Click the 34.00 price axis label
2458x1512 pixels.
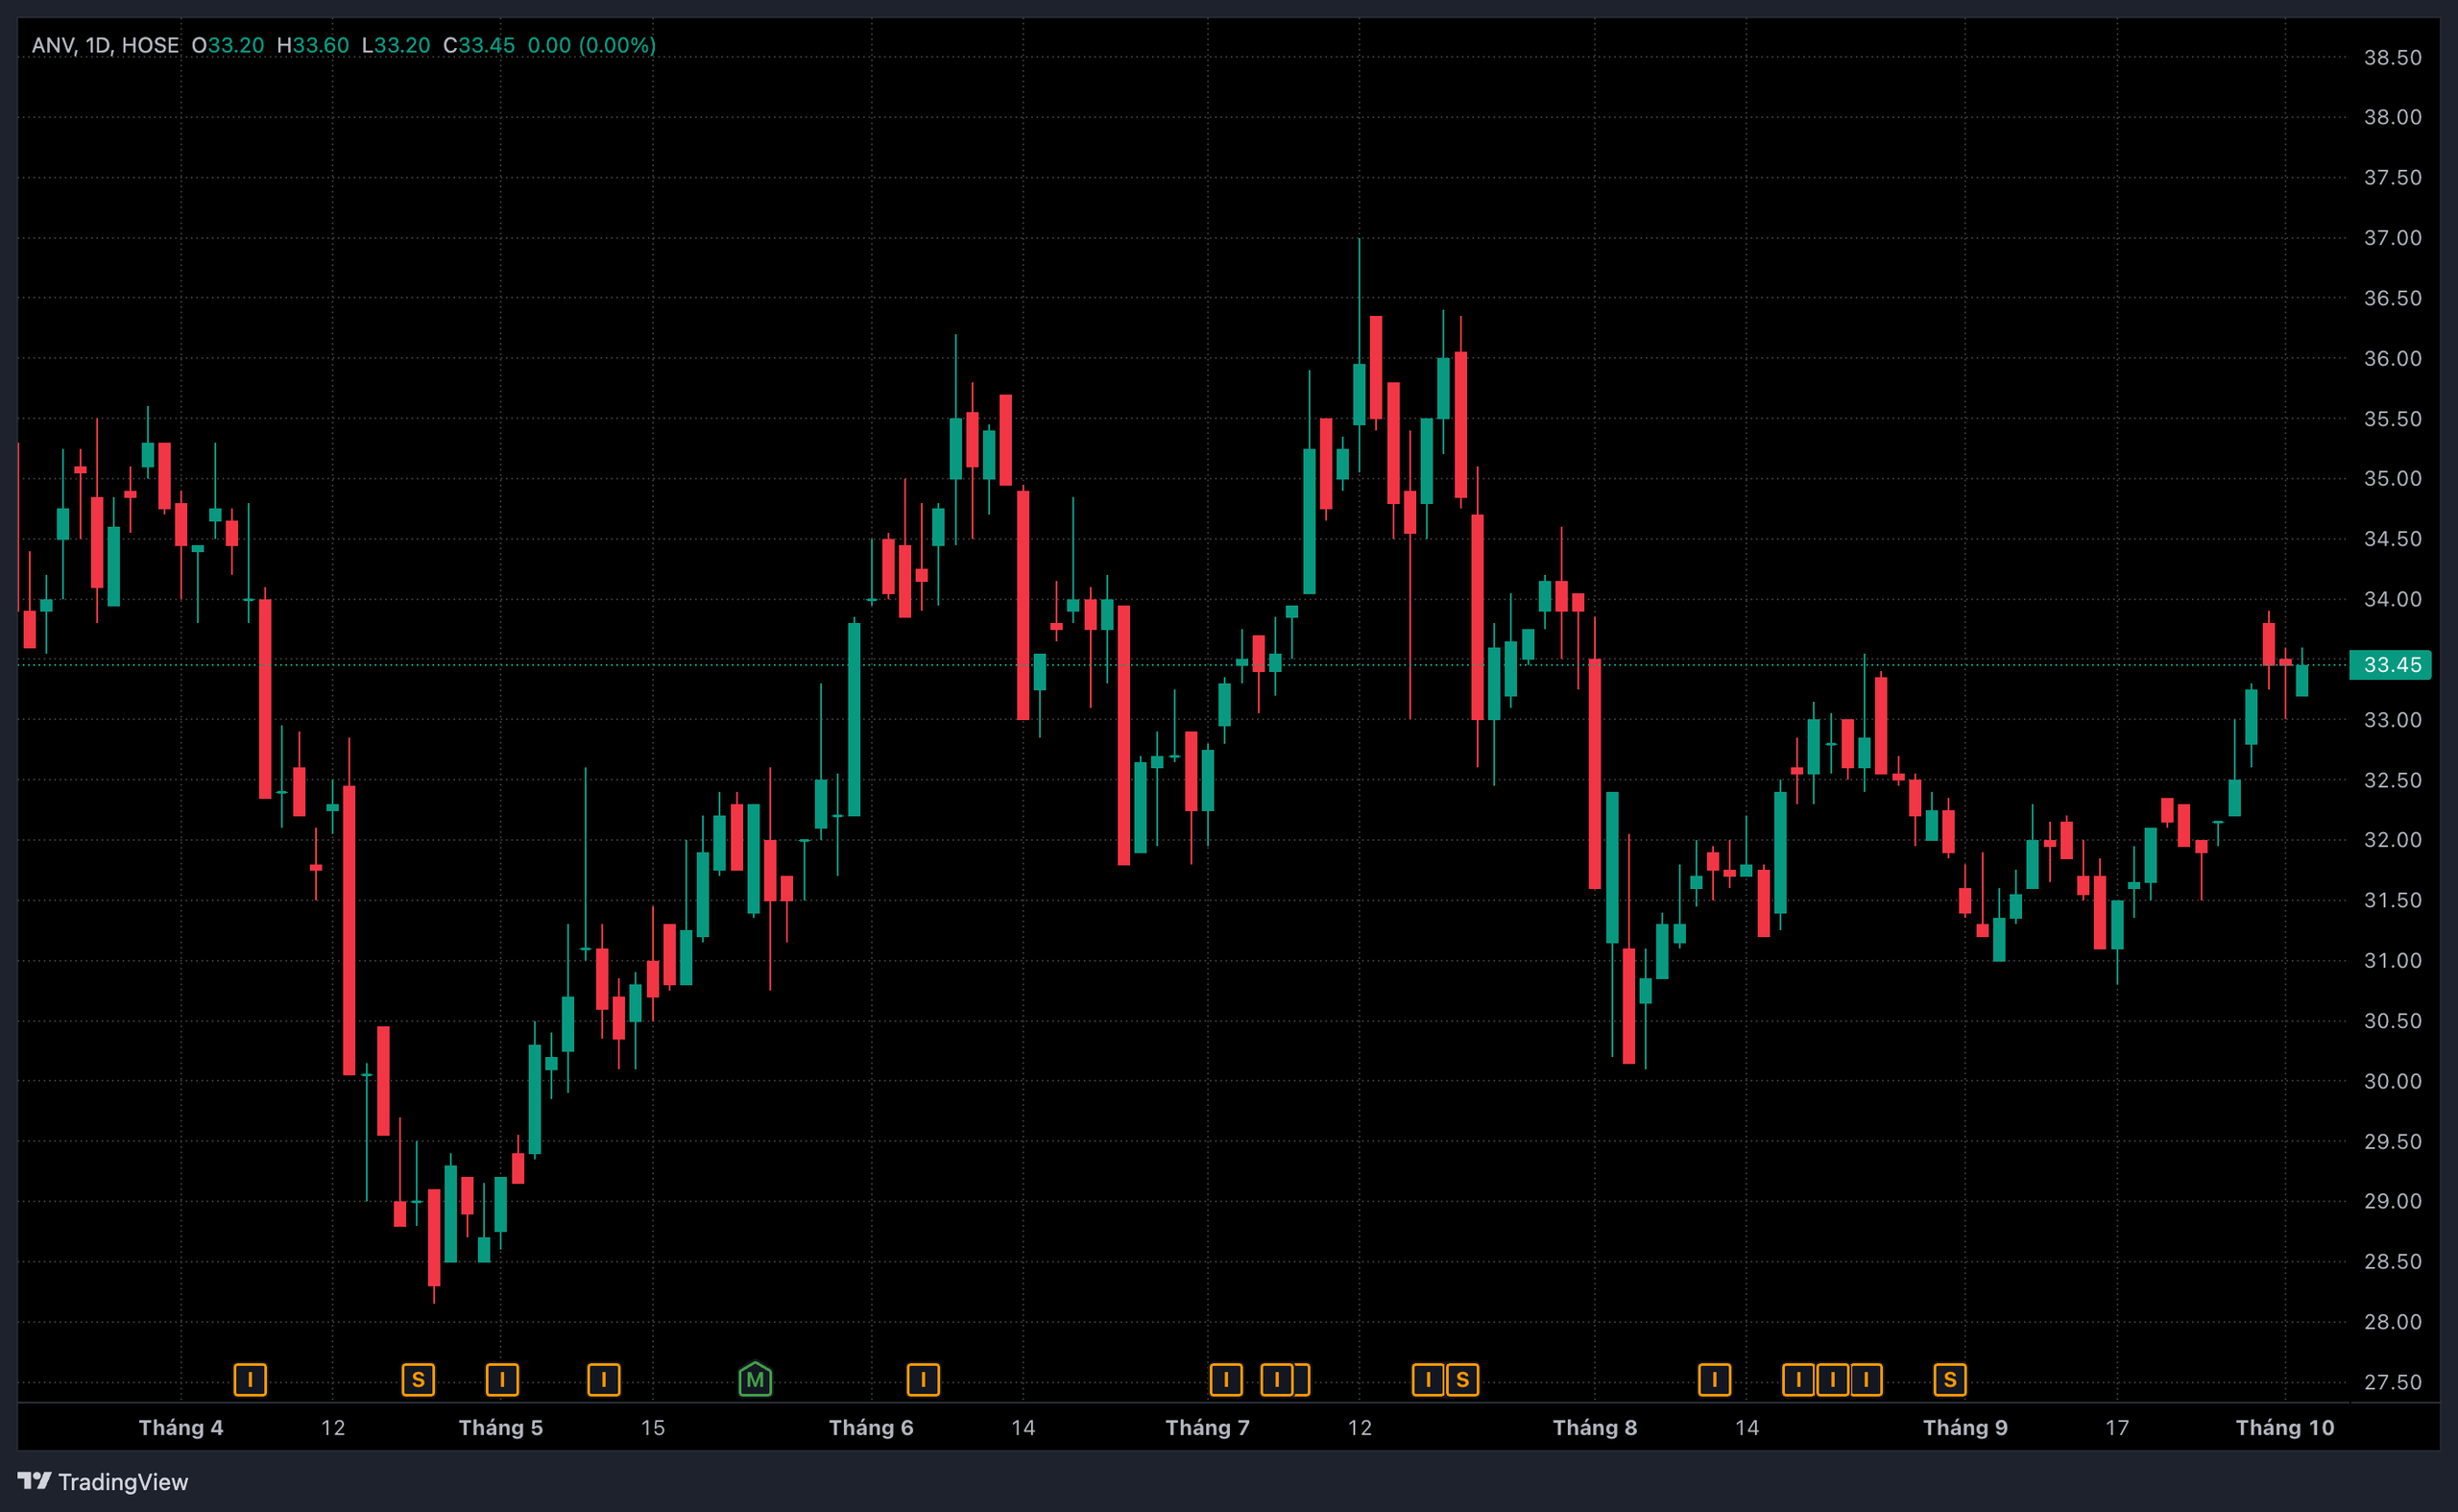[x=2392, y=599]
